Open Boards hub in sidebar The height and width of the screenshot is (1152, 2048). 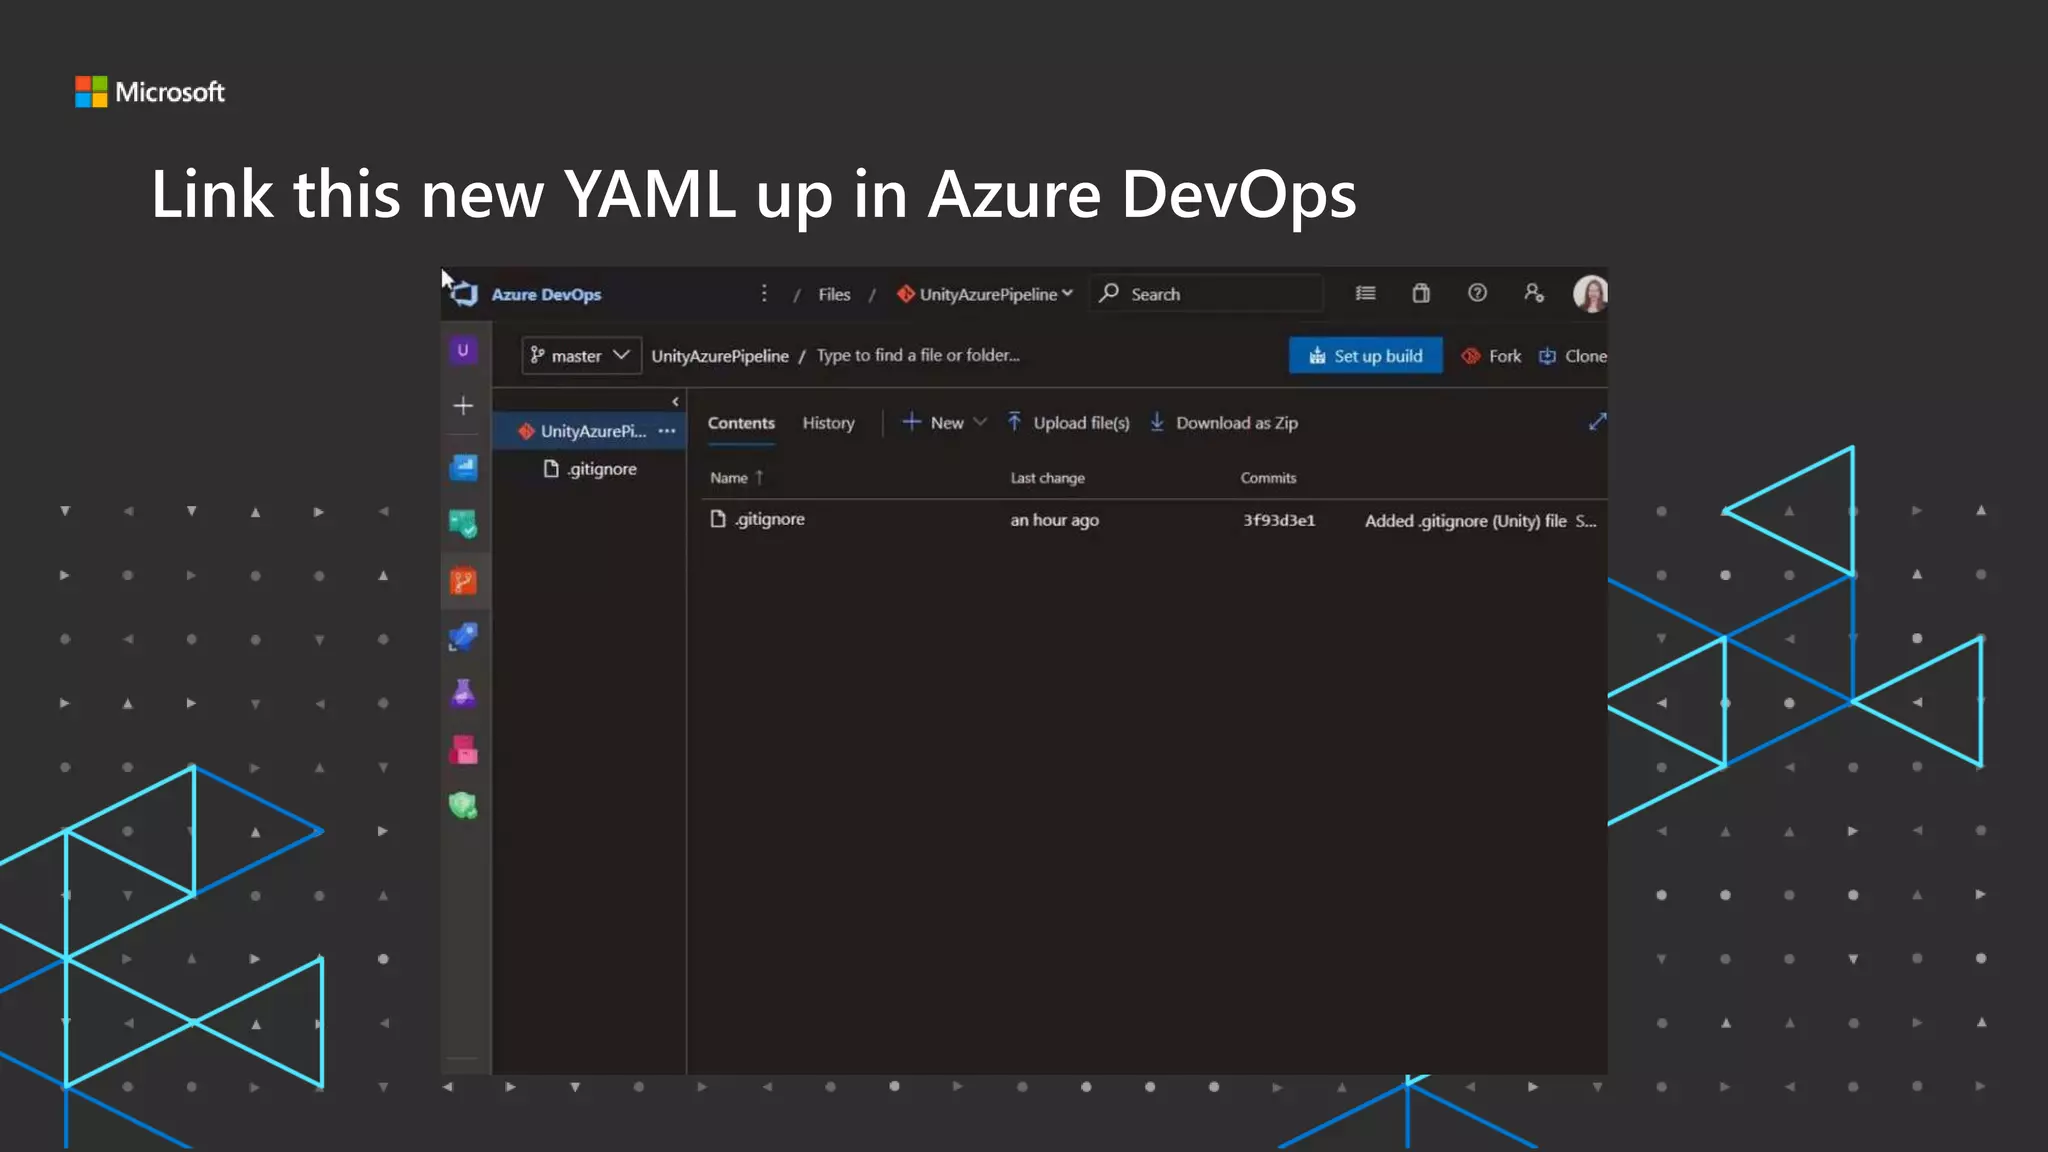click(463, 524)
